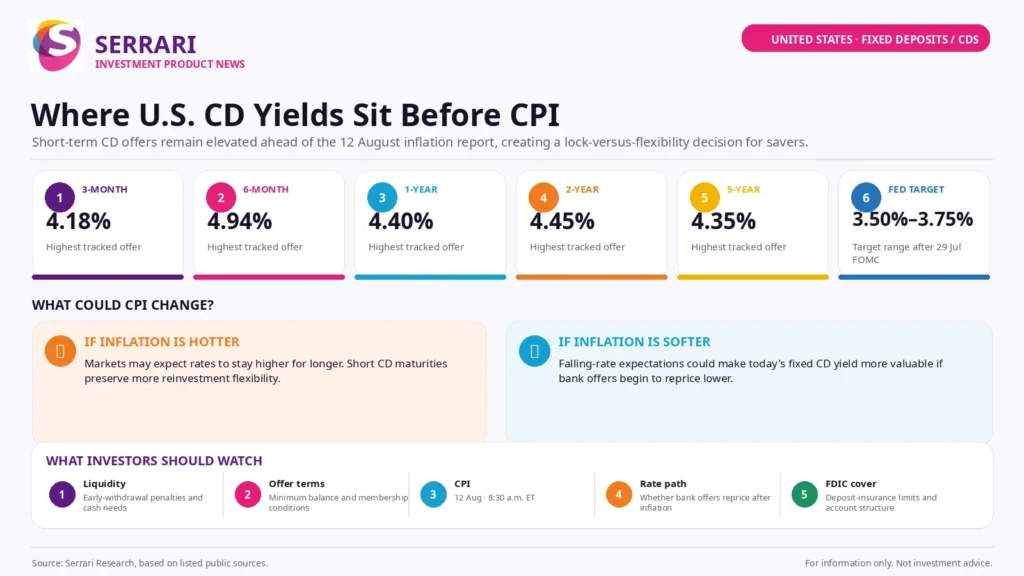The image size is (1024, 576).
Task: Select the pink number 2 circle for 6-Month
Action: pos(221,197)
